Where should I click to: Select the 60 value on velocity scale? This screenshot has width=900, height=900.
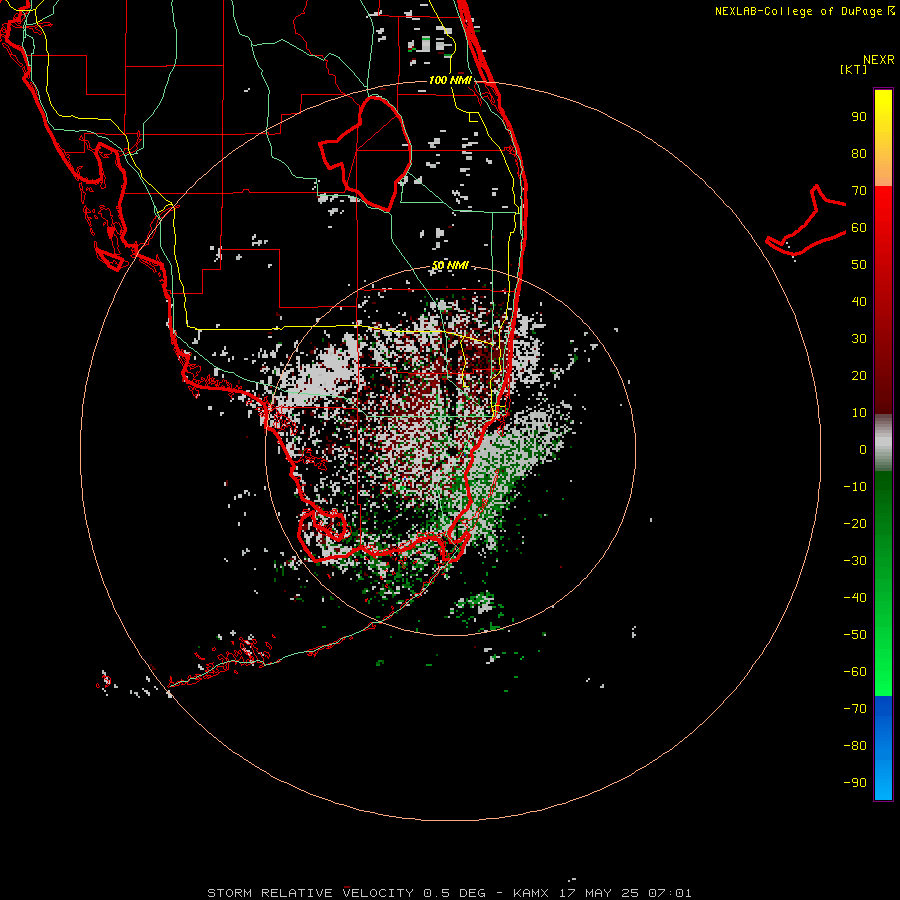coord(859,228)
